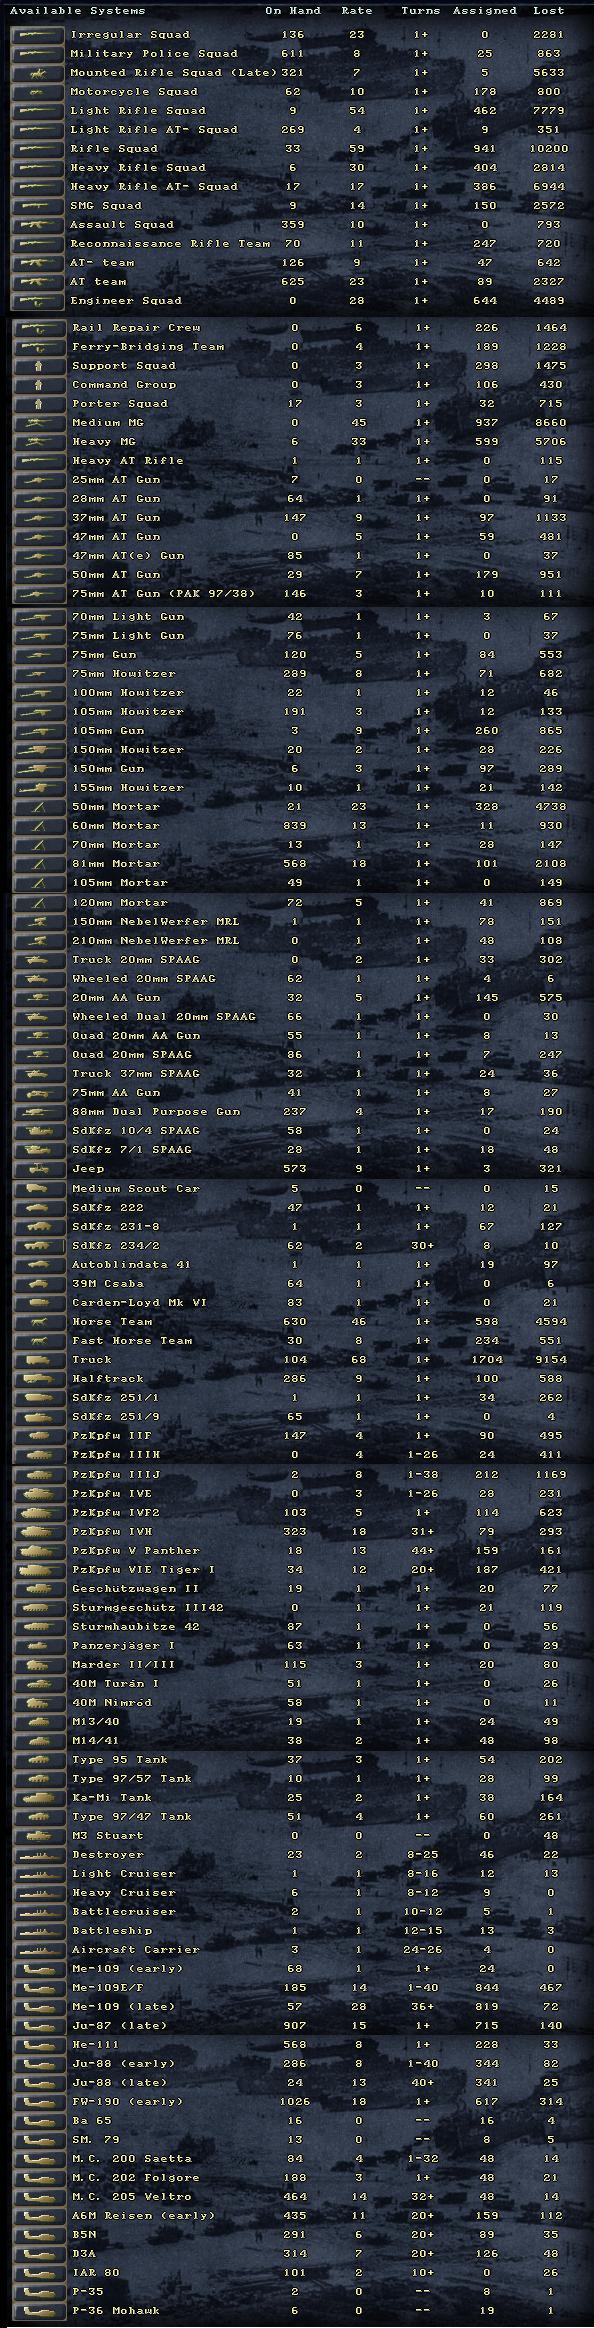This screenshot has width=594, height=2328.
Task: Select the A6M Reisen (early) icon
Action: [40, 2218]
